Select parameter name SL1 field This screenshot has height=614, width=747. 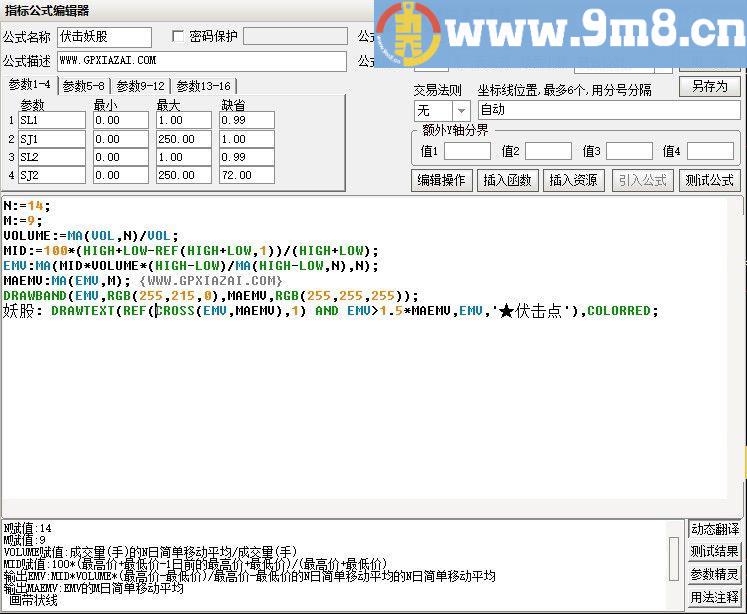click(52, 121)
